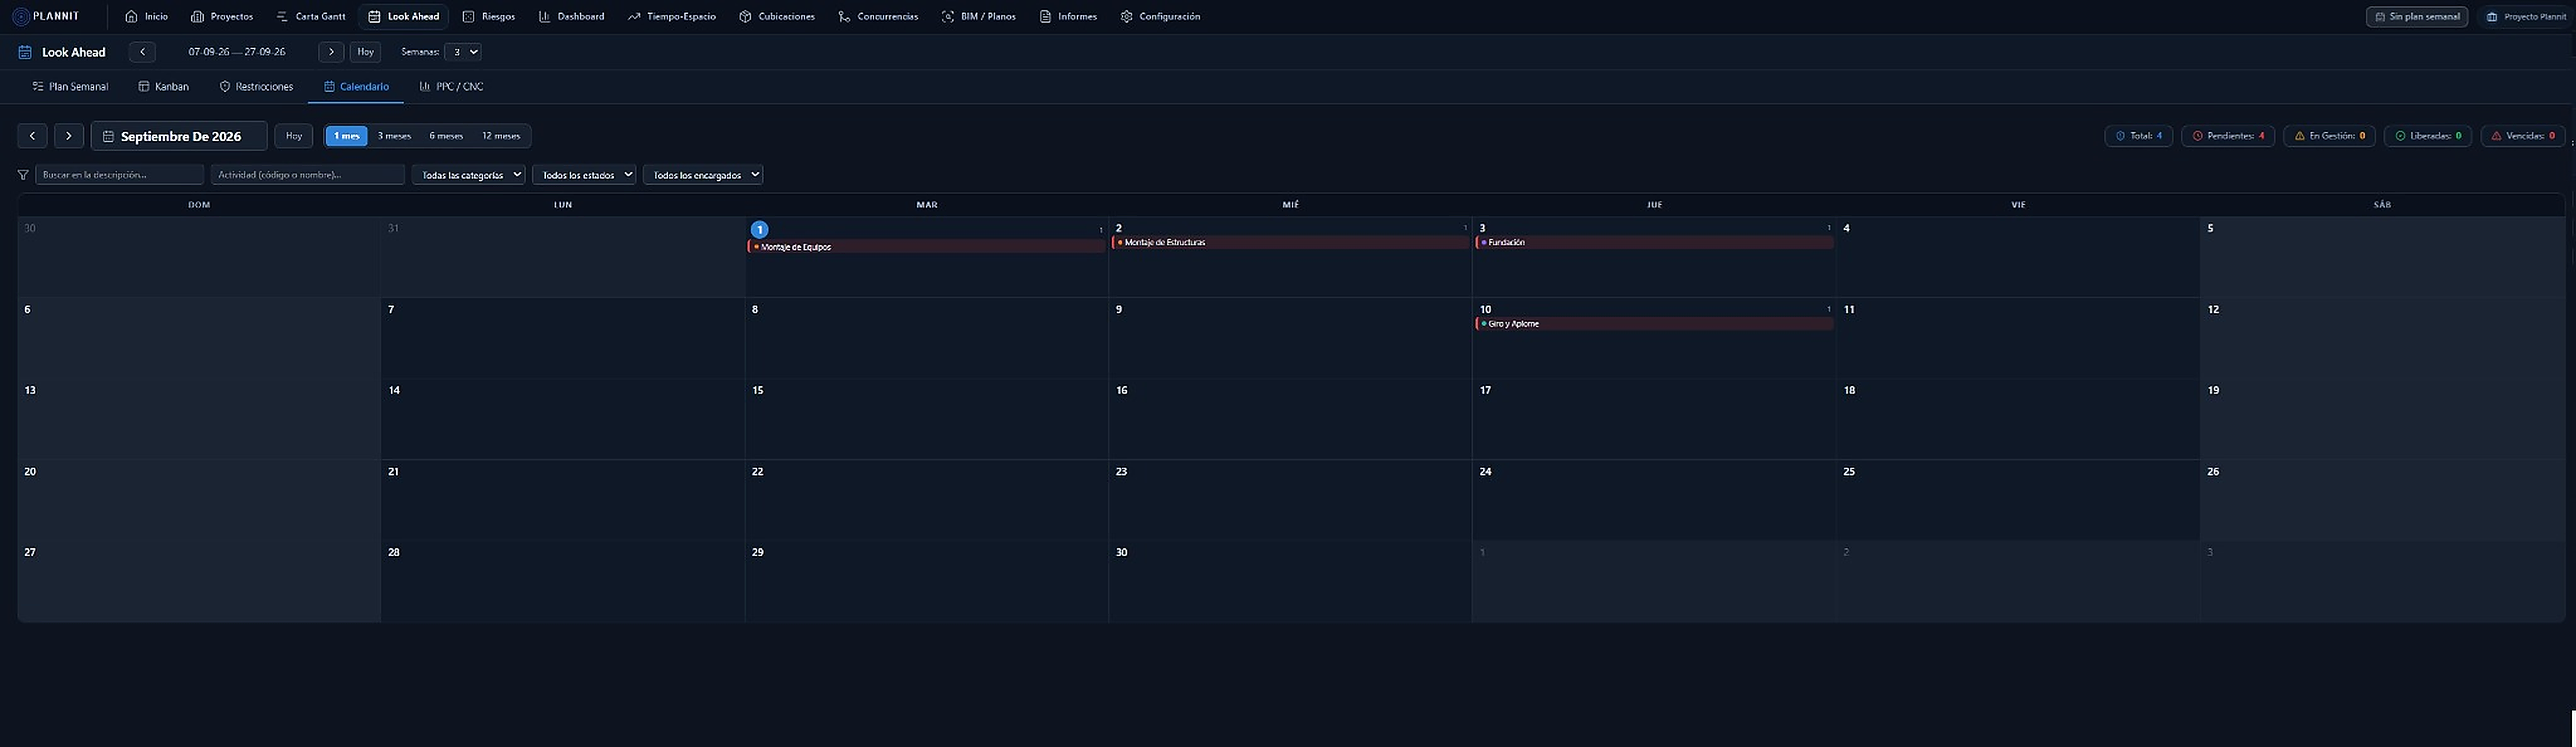The image size is (2576, 747).
Task: Select September 24 in the calendar
Action: (x=1654, y=500)
